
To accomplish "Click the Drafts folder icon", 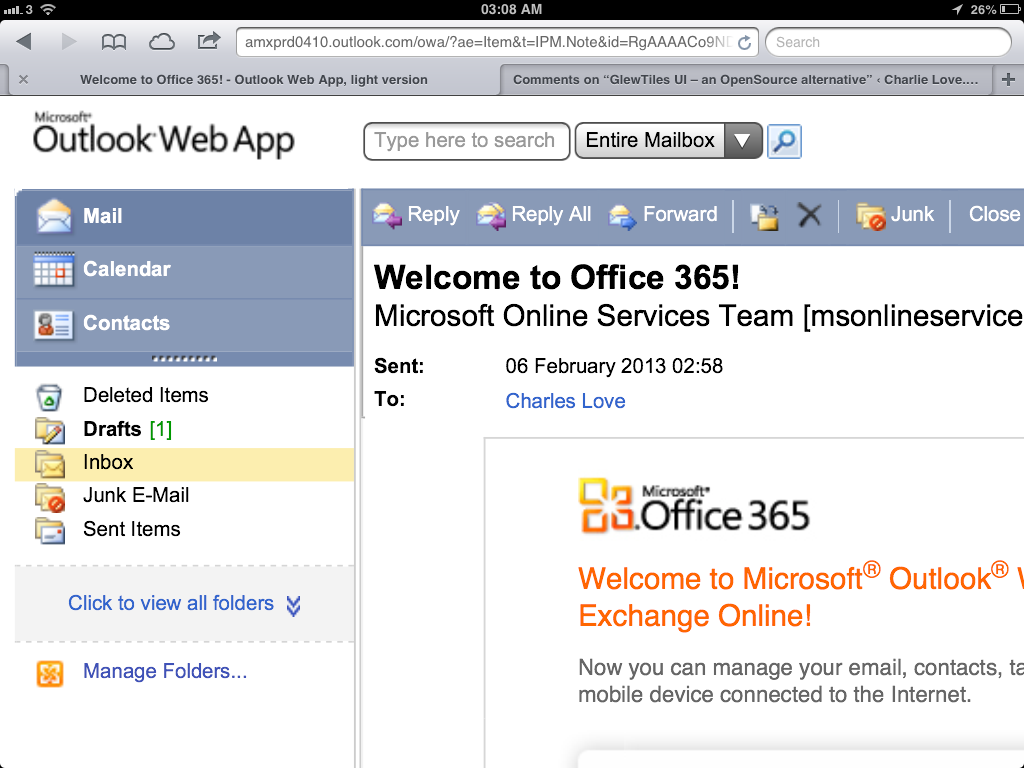I will tap(50, 430).
